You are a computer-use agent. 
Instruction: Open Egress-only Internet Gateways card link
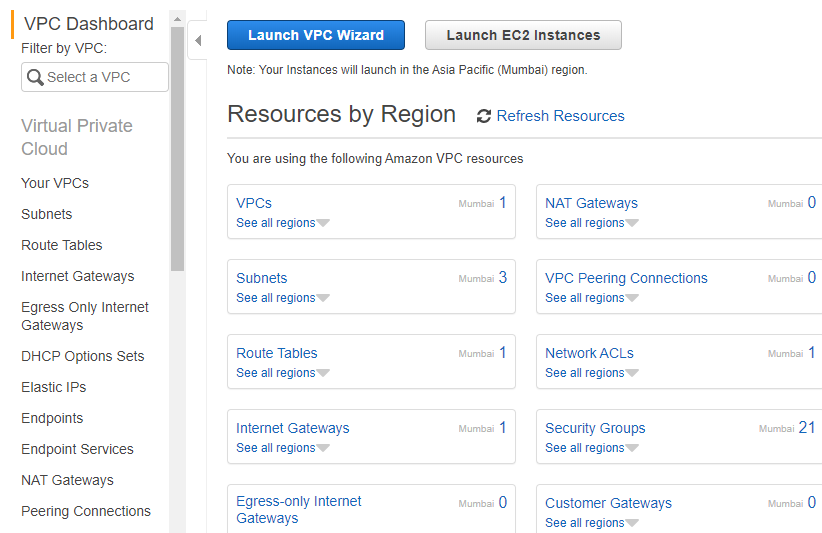point(299,509)
